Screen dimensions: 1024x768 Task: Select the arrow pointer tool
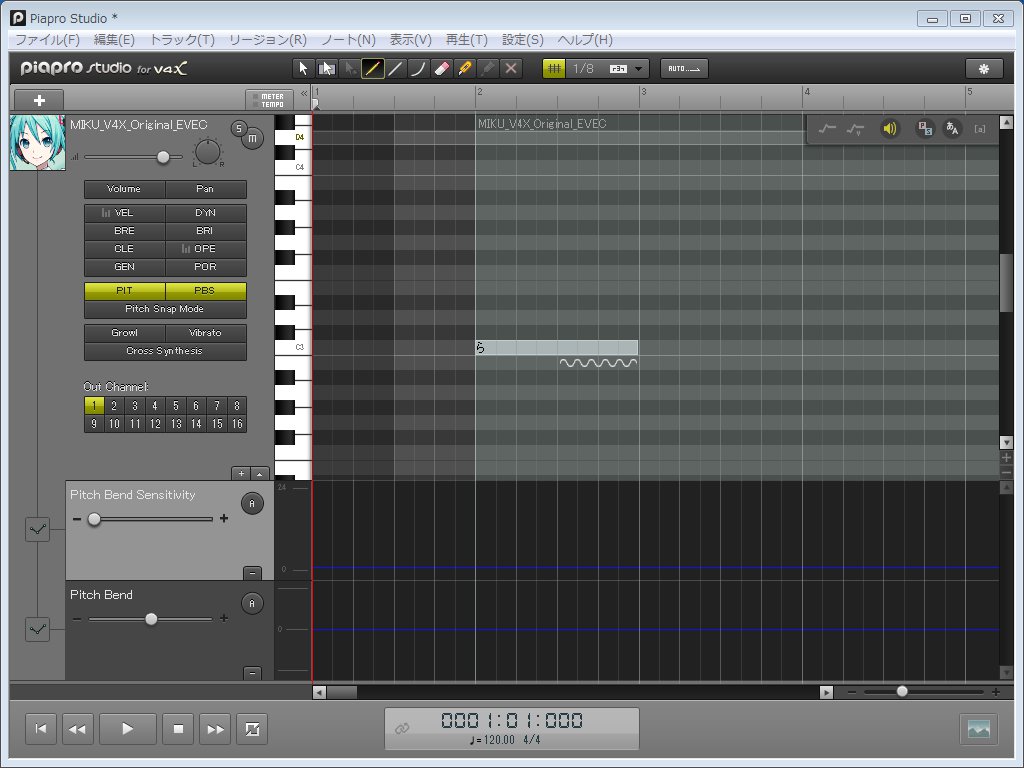pyautogui.click(x=302, y=69)
